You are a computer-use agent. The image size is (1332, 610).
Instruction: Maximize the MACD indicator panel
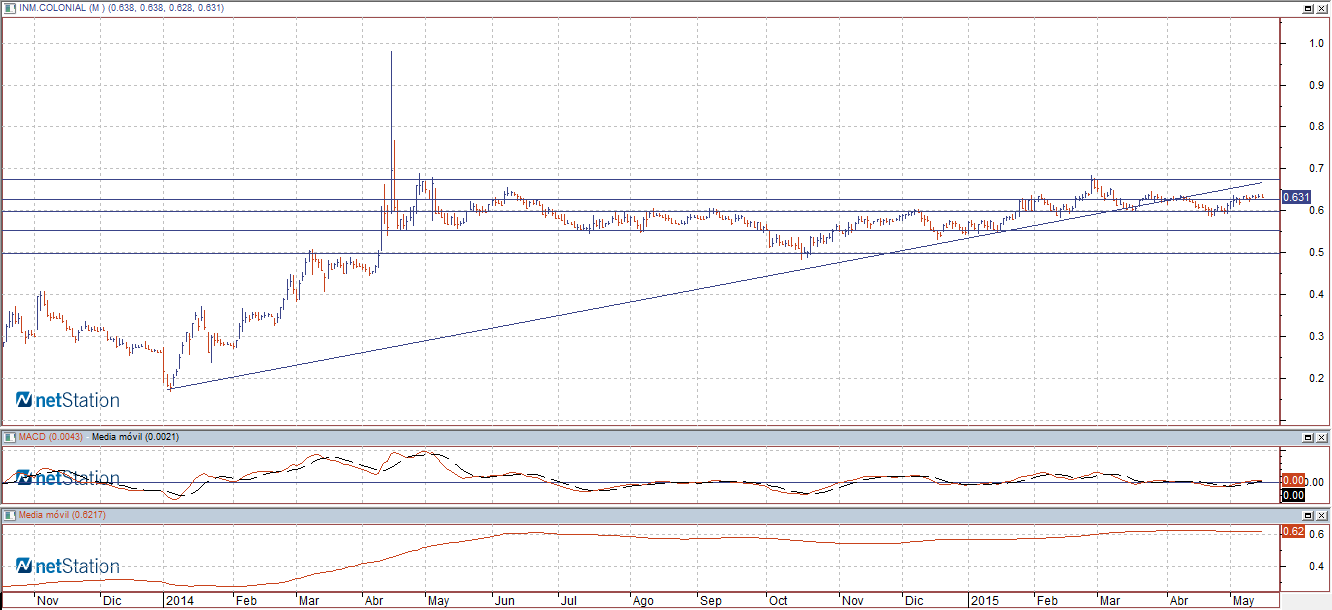1307,437
